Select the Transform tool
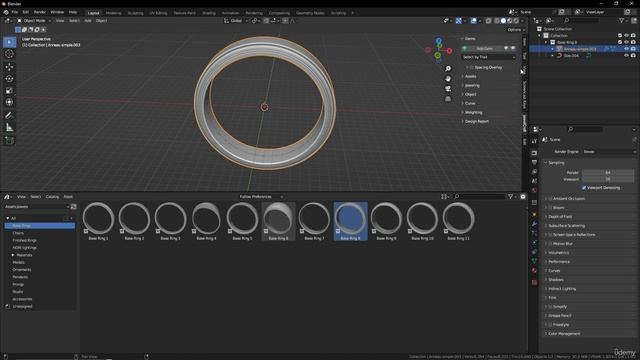The height and width of the screenshot is (360, 640). click(x=9, y=102)
